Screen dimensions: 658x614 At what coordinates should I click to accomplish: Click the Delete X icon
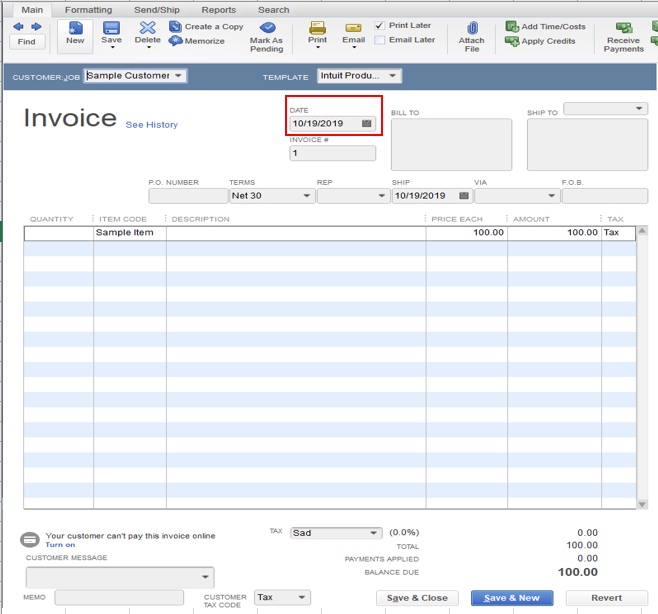pyautogui.click(x=147, y=28)
